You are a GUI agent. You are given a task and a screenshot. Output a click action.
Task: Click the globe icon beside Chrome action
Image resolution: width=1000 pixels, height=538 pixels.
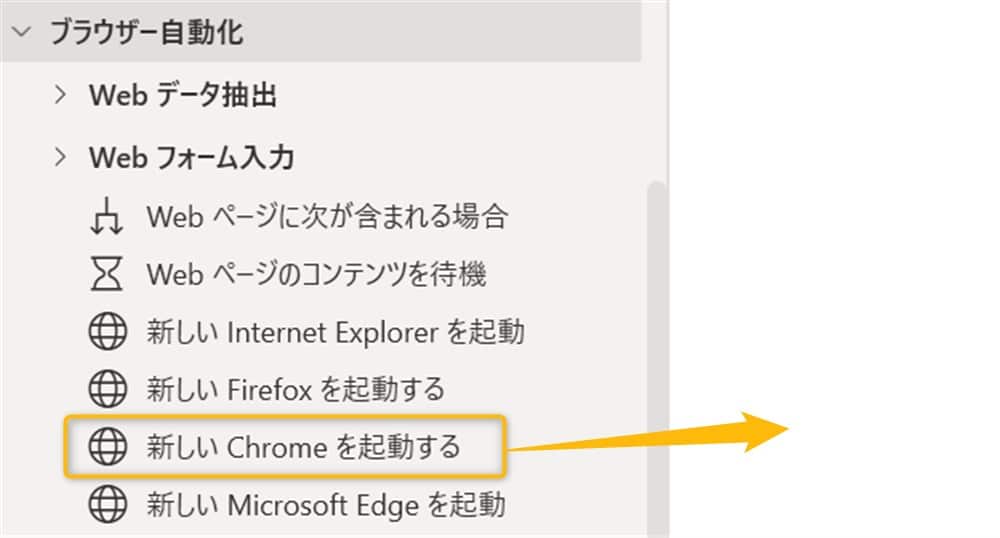click(x=106, y=446)
